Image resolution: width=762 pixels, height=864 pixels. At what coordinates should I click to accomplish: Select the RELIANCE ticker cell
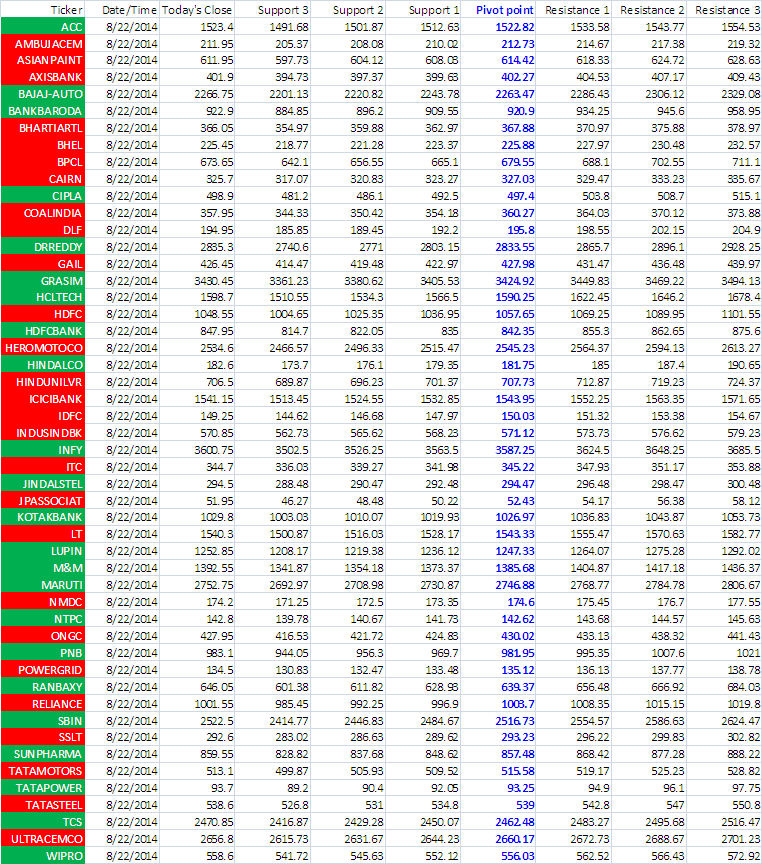coord(43,704)
